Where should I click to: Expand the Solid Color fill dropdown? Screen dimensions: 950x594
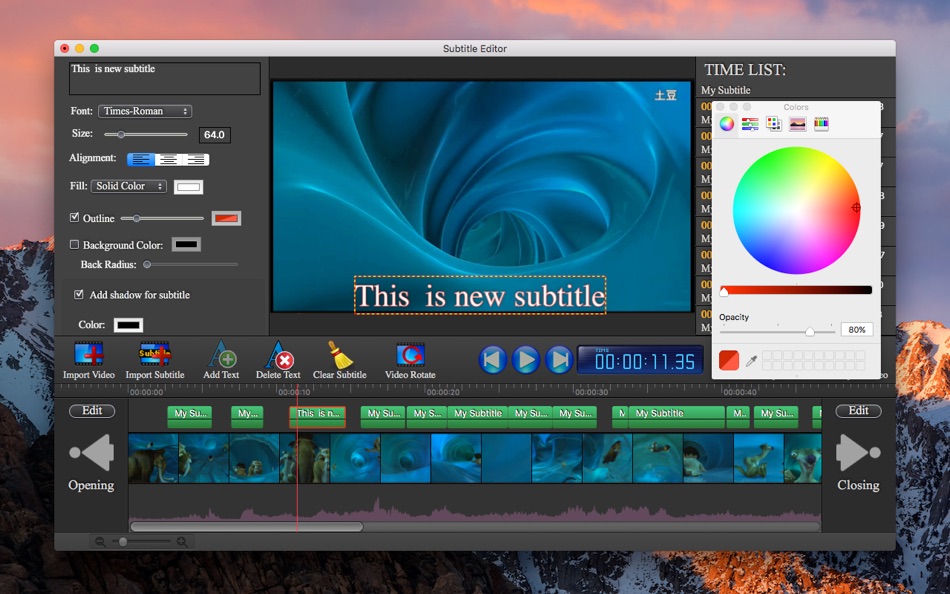tap(129, 186)
